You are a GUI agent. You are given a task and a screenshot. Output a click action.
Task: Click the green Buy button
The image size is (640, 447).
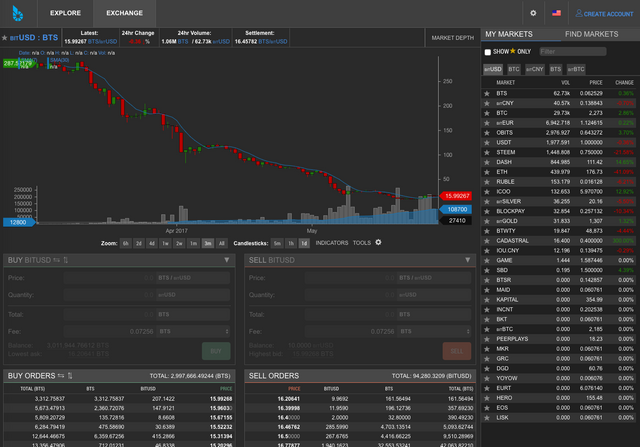coord(216,351)
